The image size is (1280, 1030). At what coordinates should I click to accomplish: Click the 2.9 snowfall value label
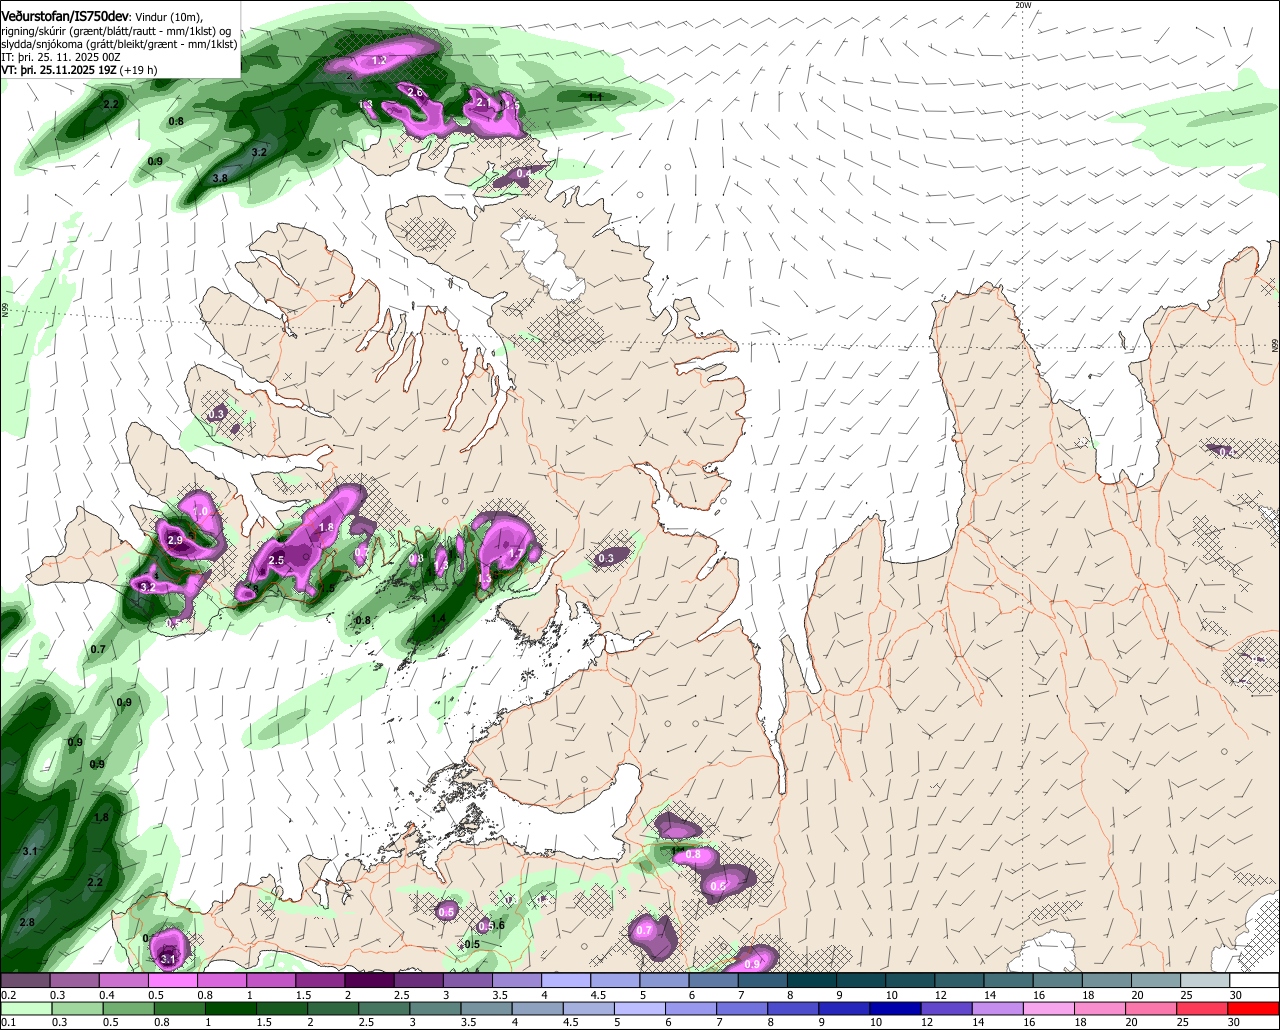[176, 540]
